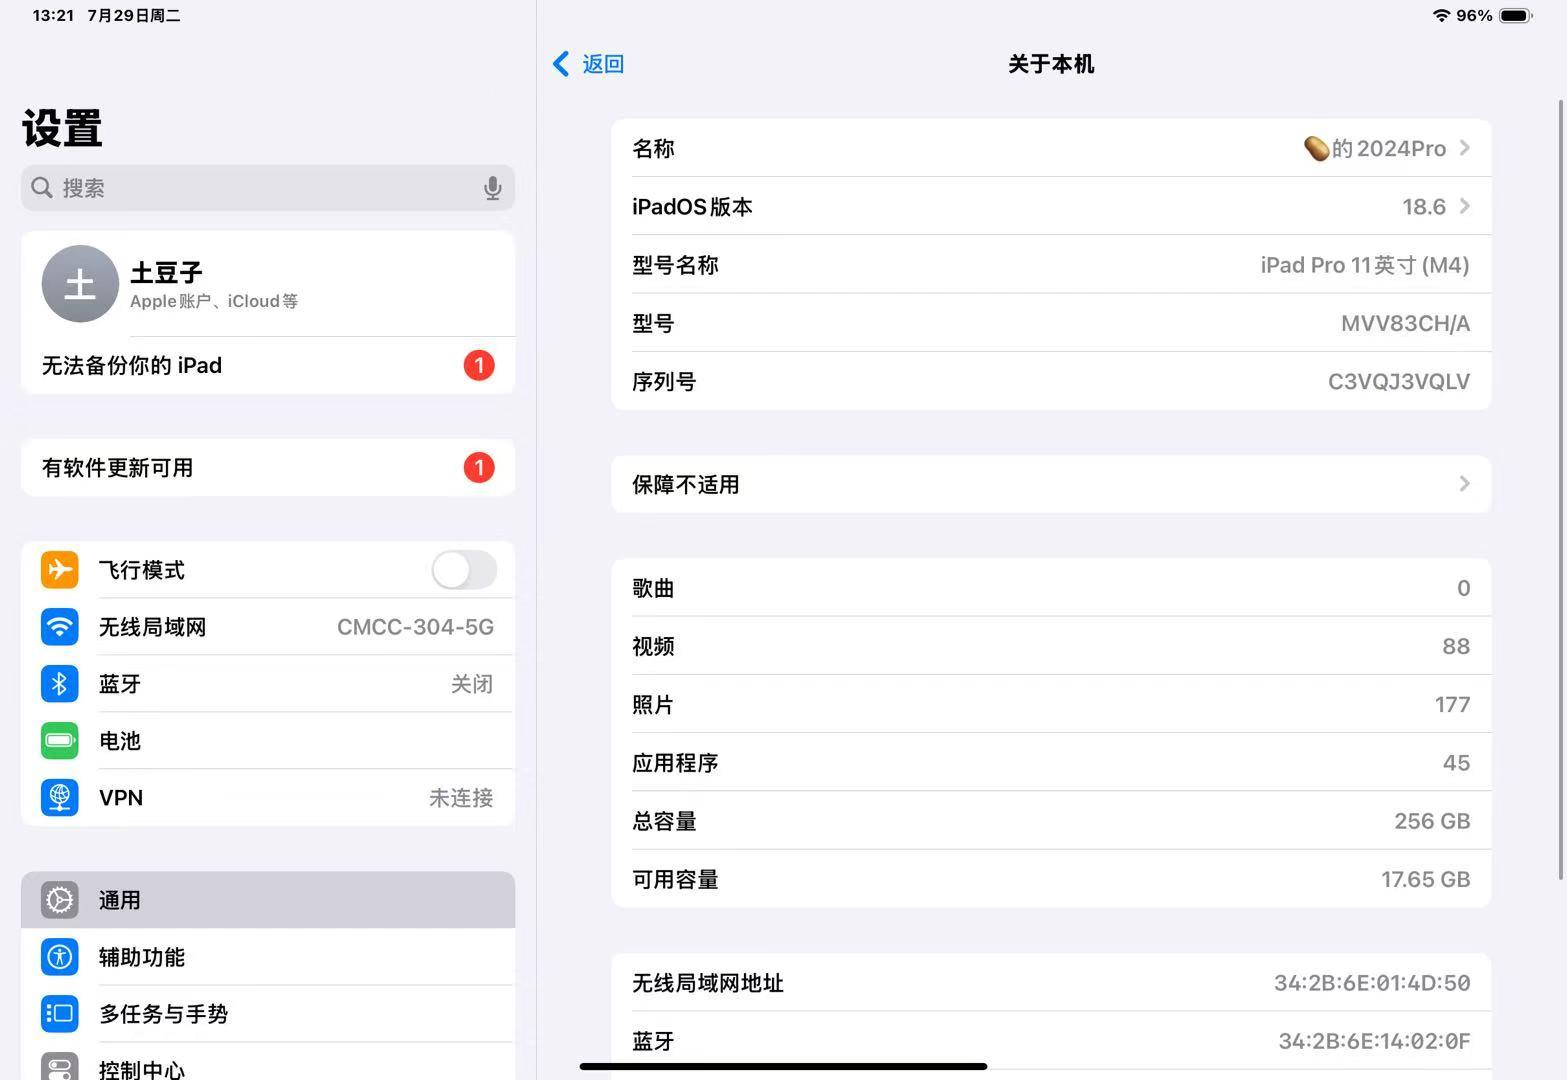Tap the 应用程序 count 45
The width and height of the screenshot is (1567, 1080).
1456,763
